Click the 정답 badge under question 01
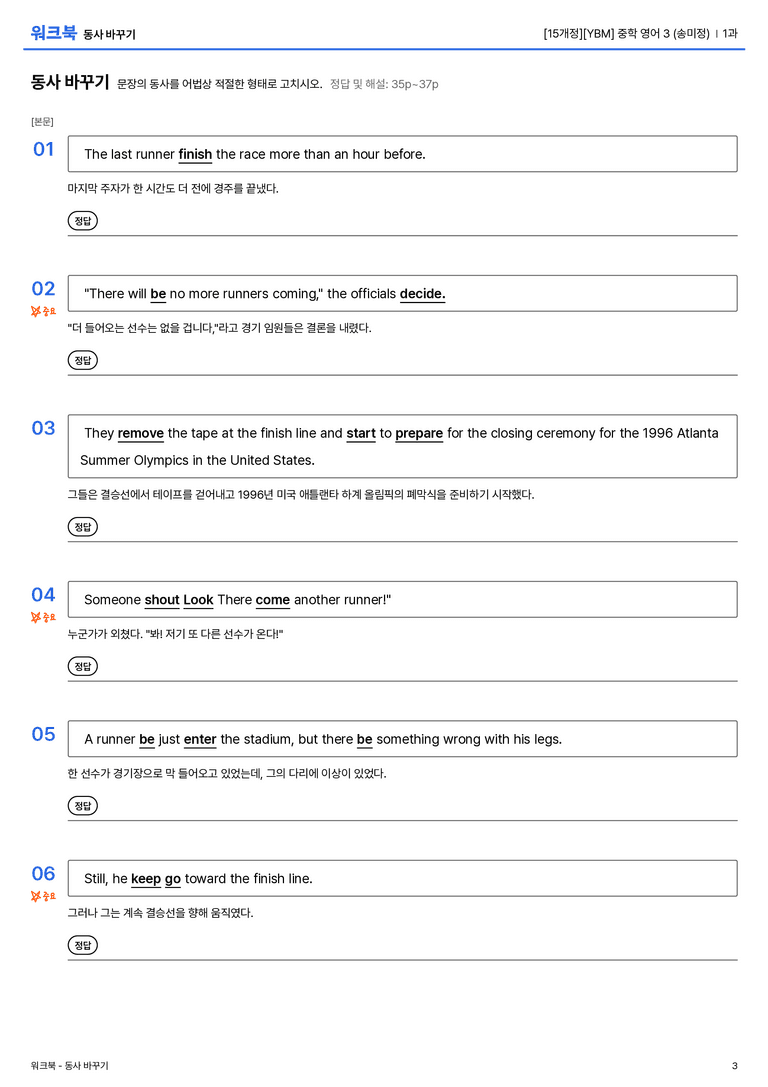This screenshot has width=768, height=1087. [82, 220]
